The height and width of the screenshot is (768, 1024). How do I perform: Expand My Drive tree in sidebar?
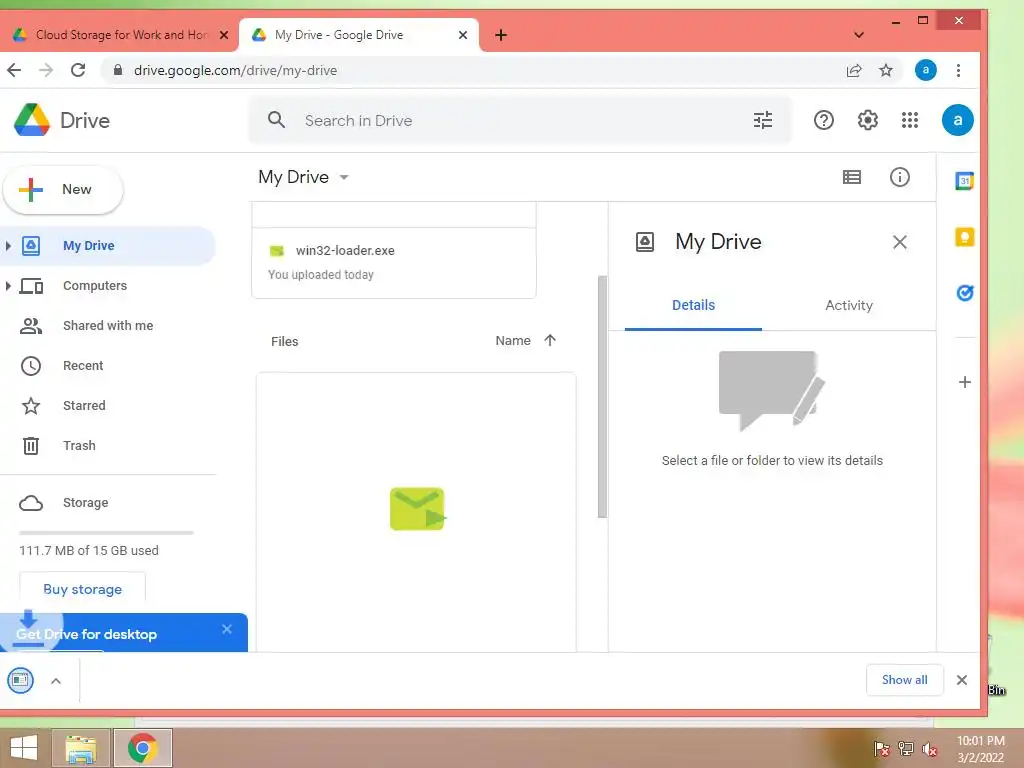pos(8,246)
